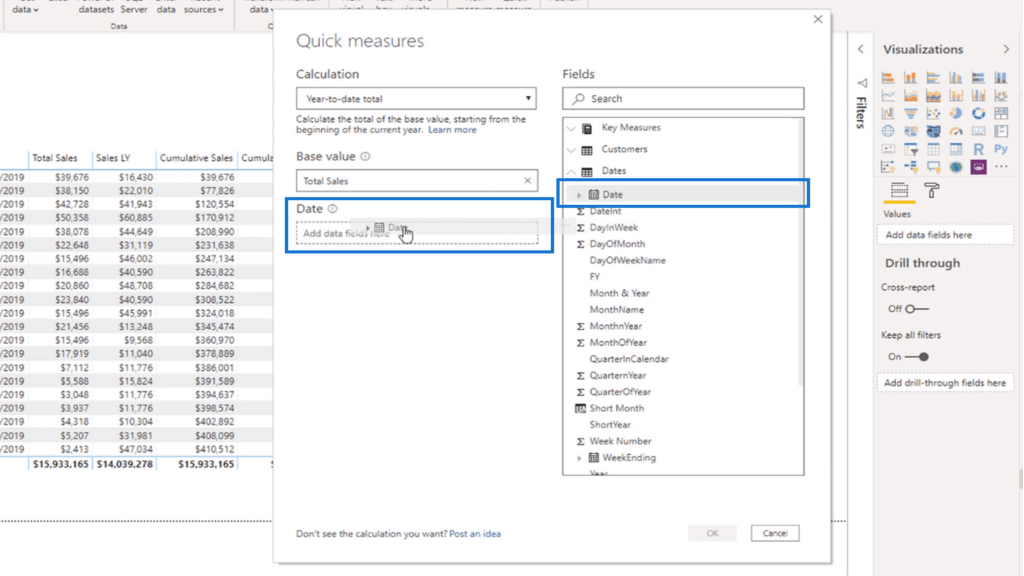
Task: Select the ribbon chart visual
Action: [x=1000, y=96]
